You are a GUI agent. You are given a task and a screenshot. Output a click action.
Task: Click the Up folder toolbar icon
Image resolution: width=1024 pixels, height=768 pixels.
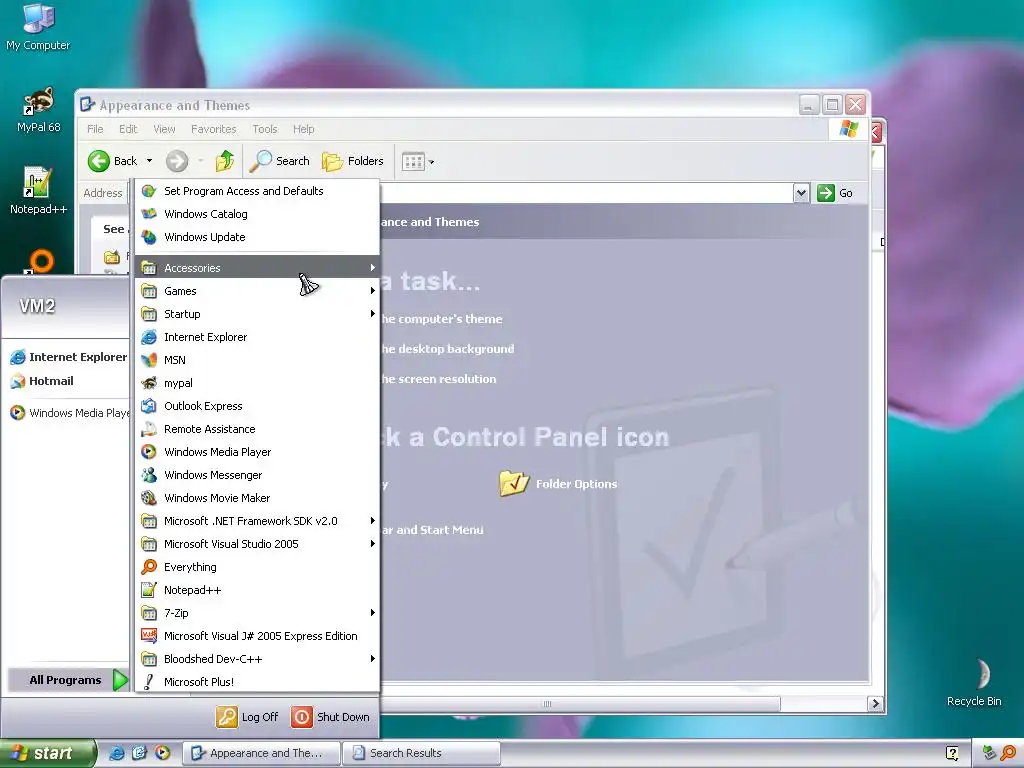[225, 161]
